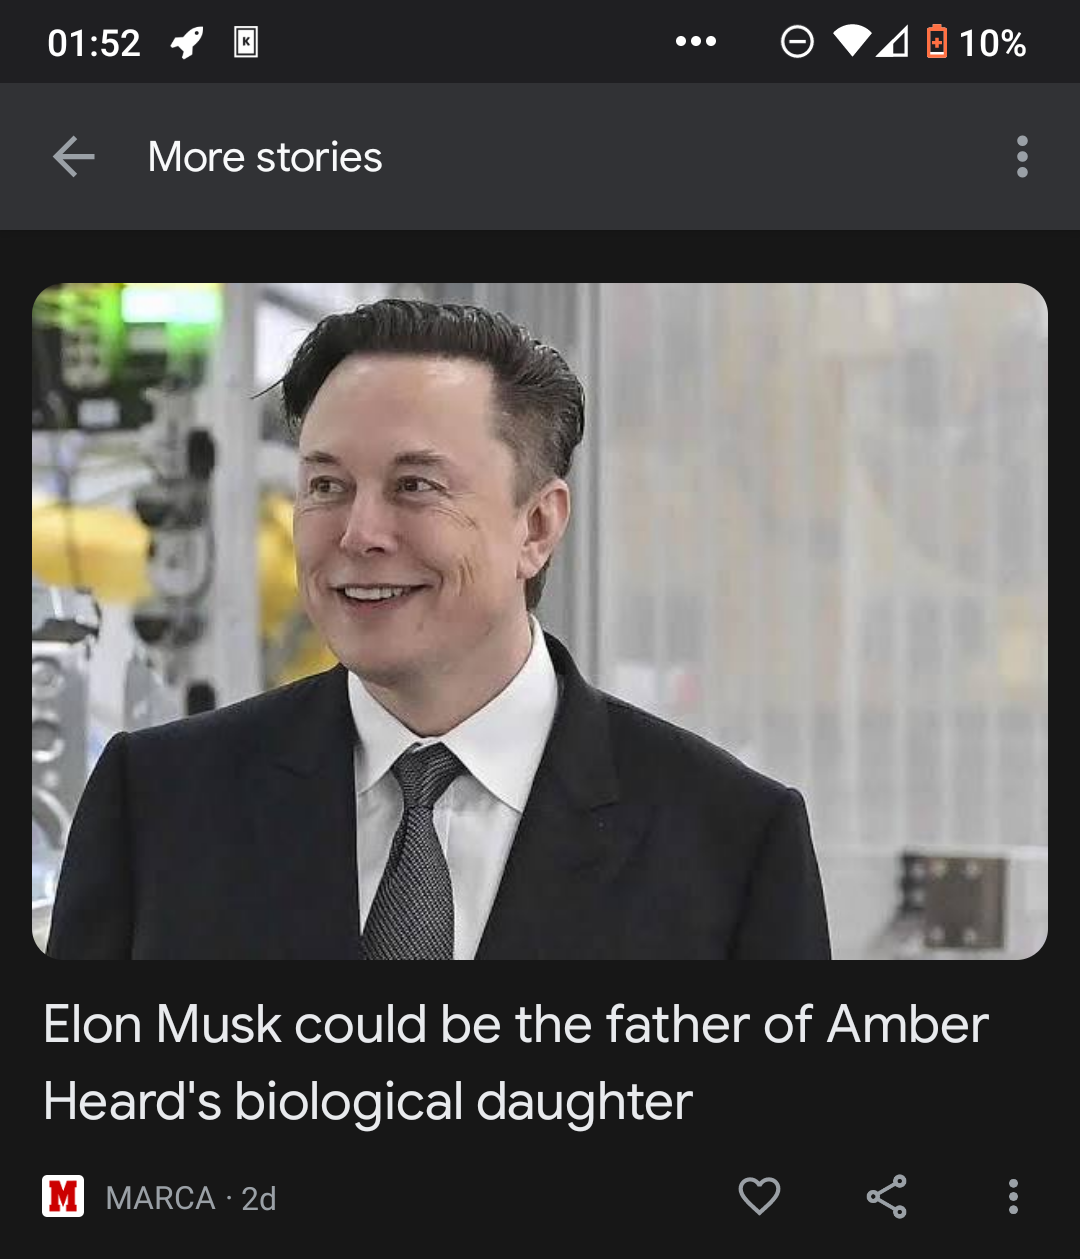Tap the MARCA publisher name
This screenshot has height=1259, width=1080.
[x=160, y=1198]
